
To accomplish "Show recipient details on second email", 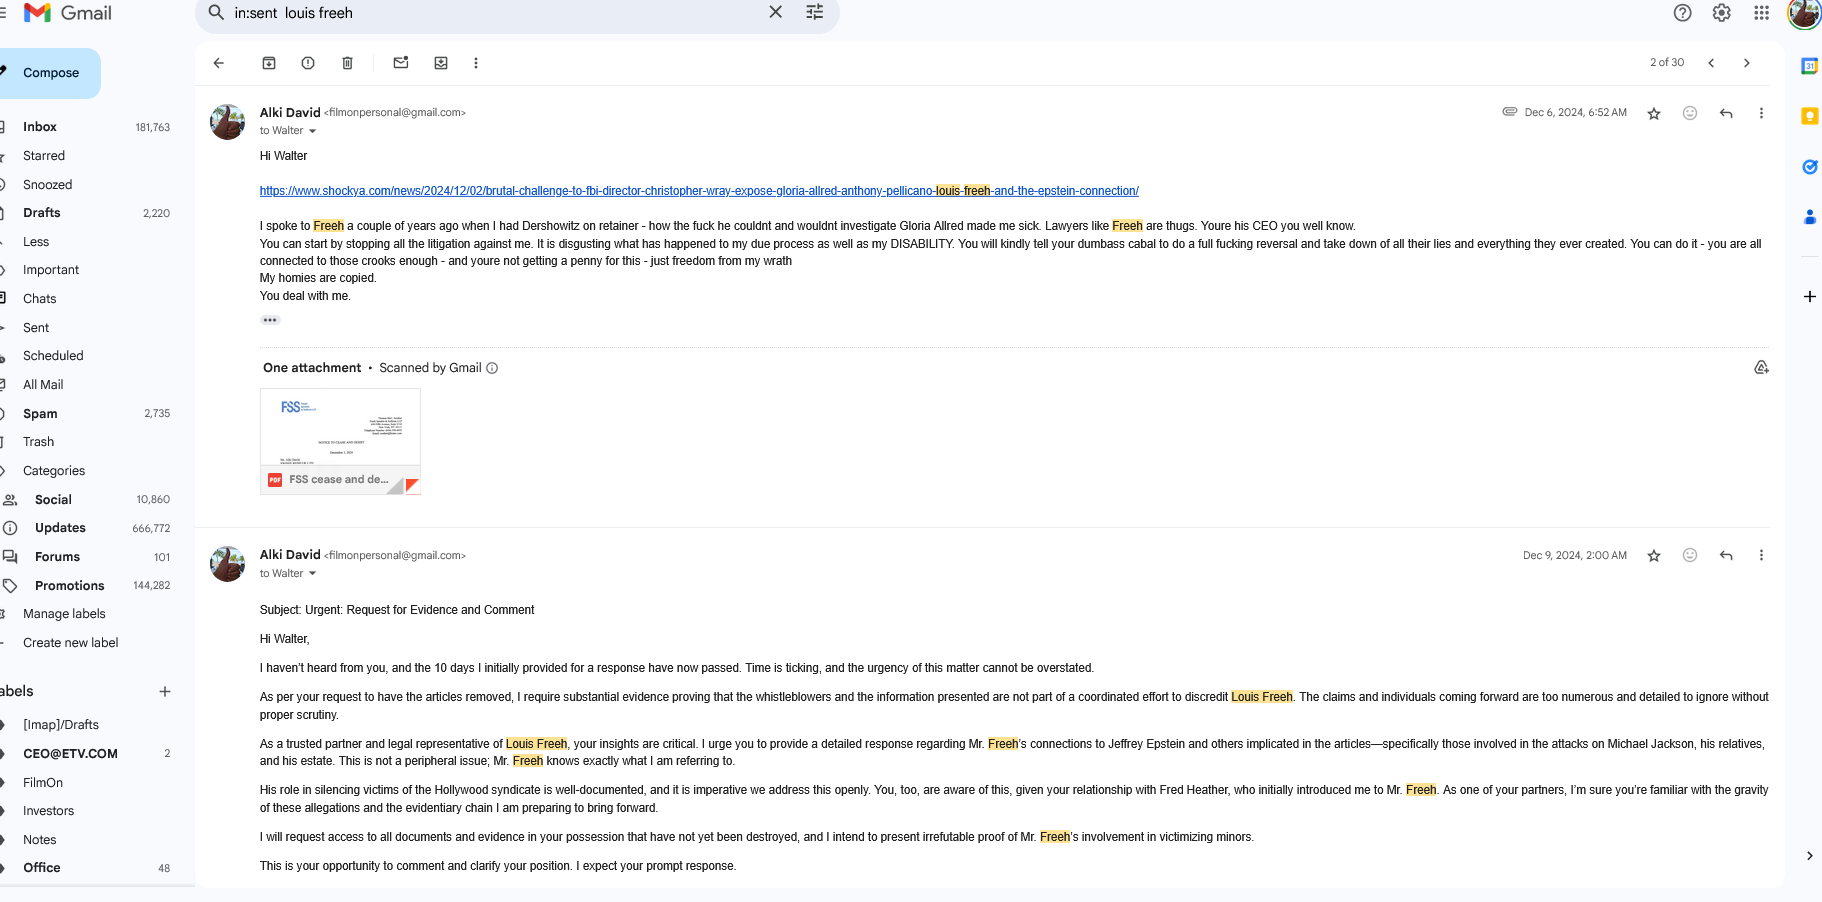I will coord(312,574).
